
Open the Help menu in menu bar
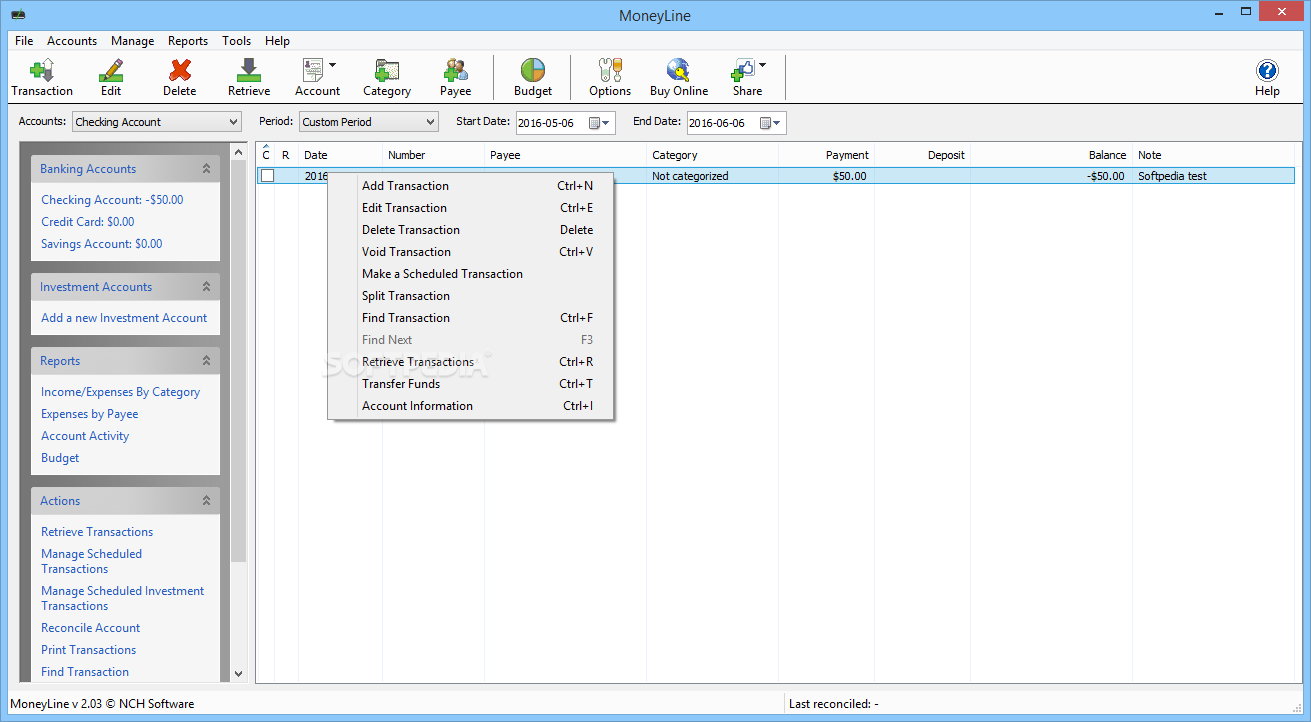click(x=278, y=41)
